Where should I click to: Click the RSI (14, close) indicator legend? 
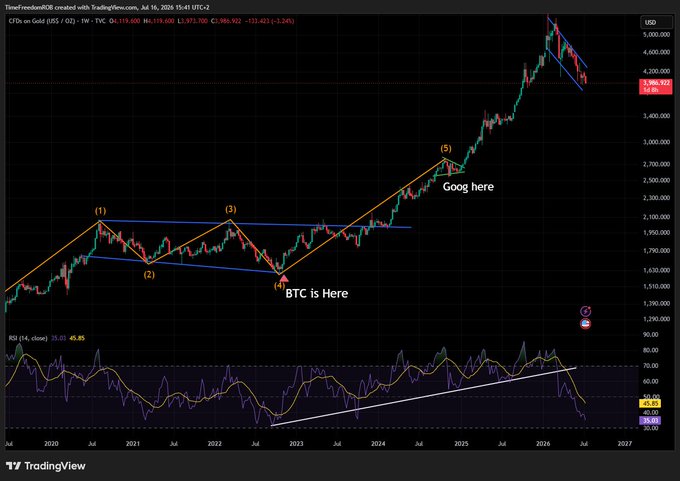(x=28, y=338)
